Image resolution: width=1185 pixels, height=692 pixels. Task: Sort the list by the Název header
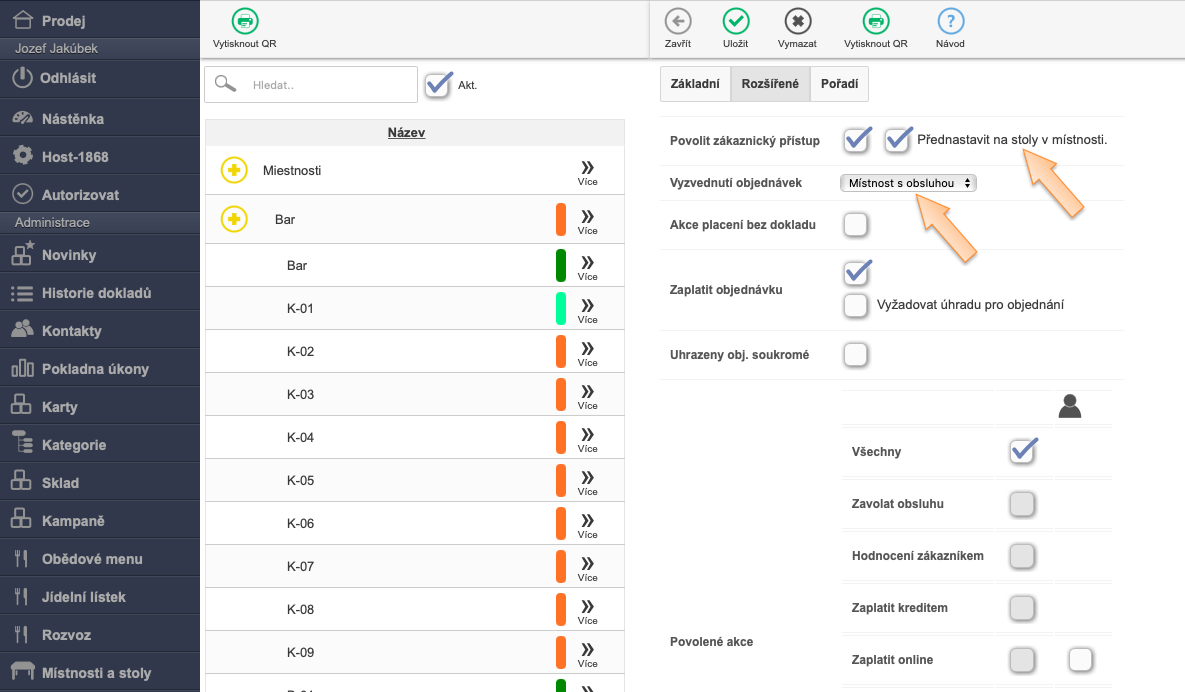pos(406,133)
